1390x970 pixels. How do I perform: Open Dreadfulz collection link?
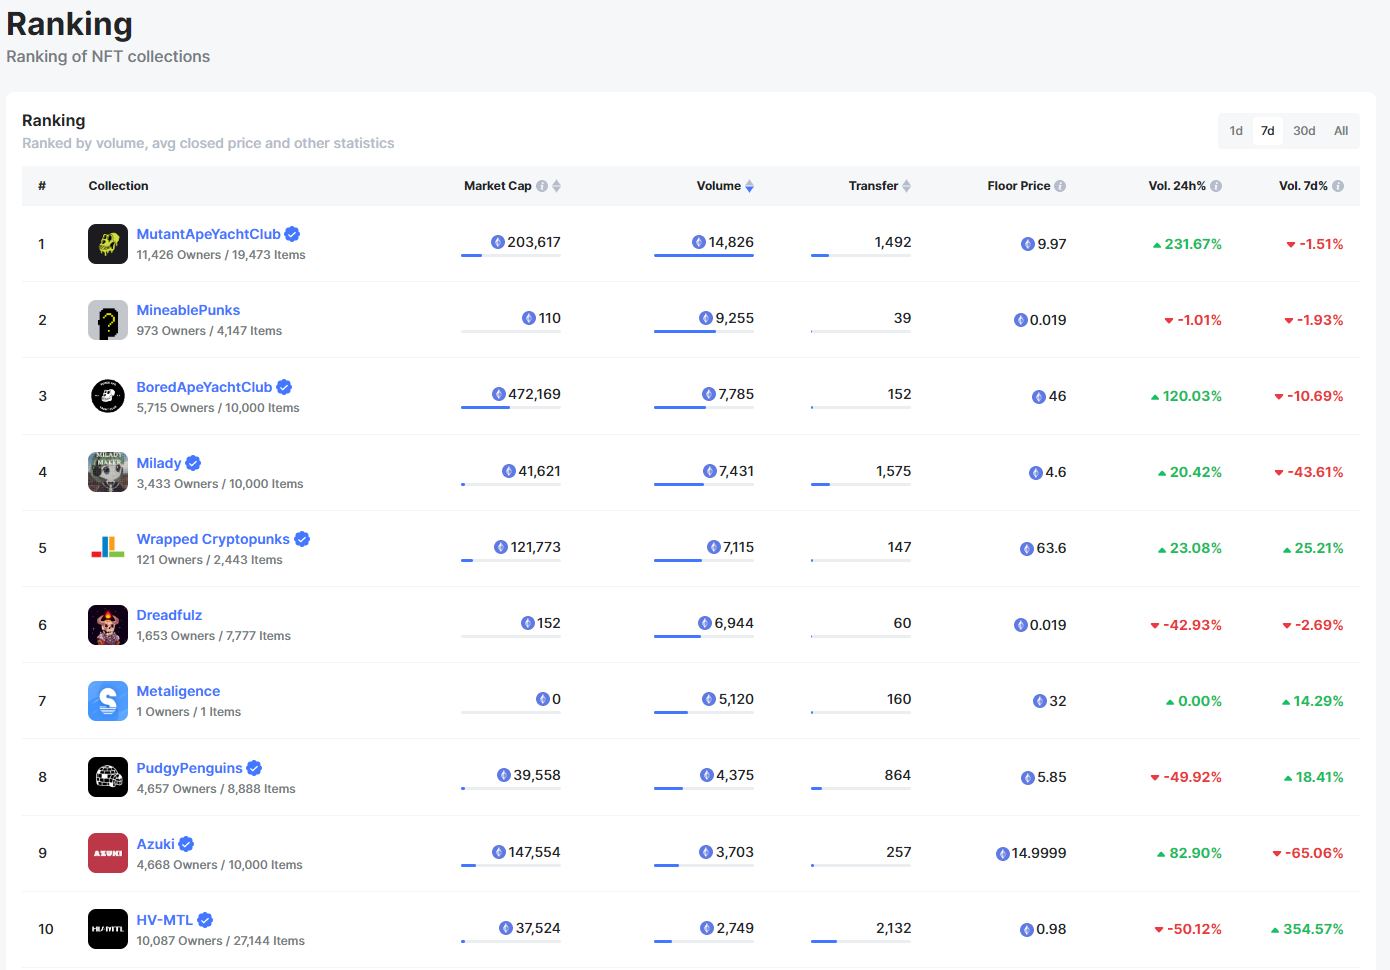[169, 615]
